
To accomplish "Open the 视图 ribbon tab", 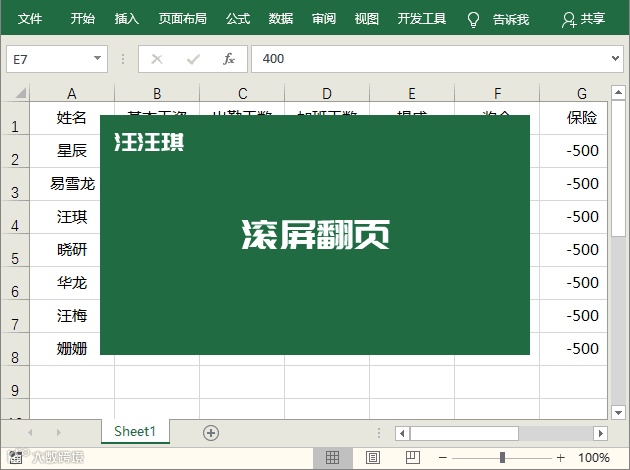I will (366, 18).
